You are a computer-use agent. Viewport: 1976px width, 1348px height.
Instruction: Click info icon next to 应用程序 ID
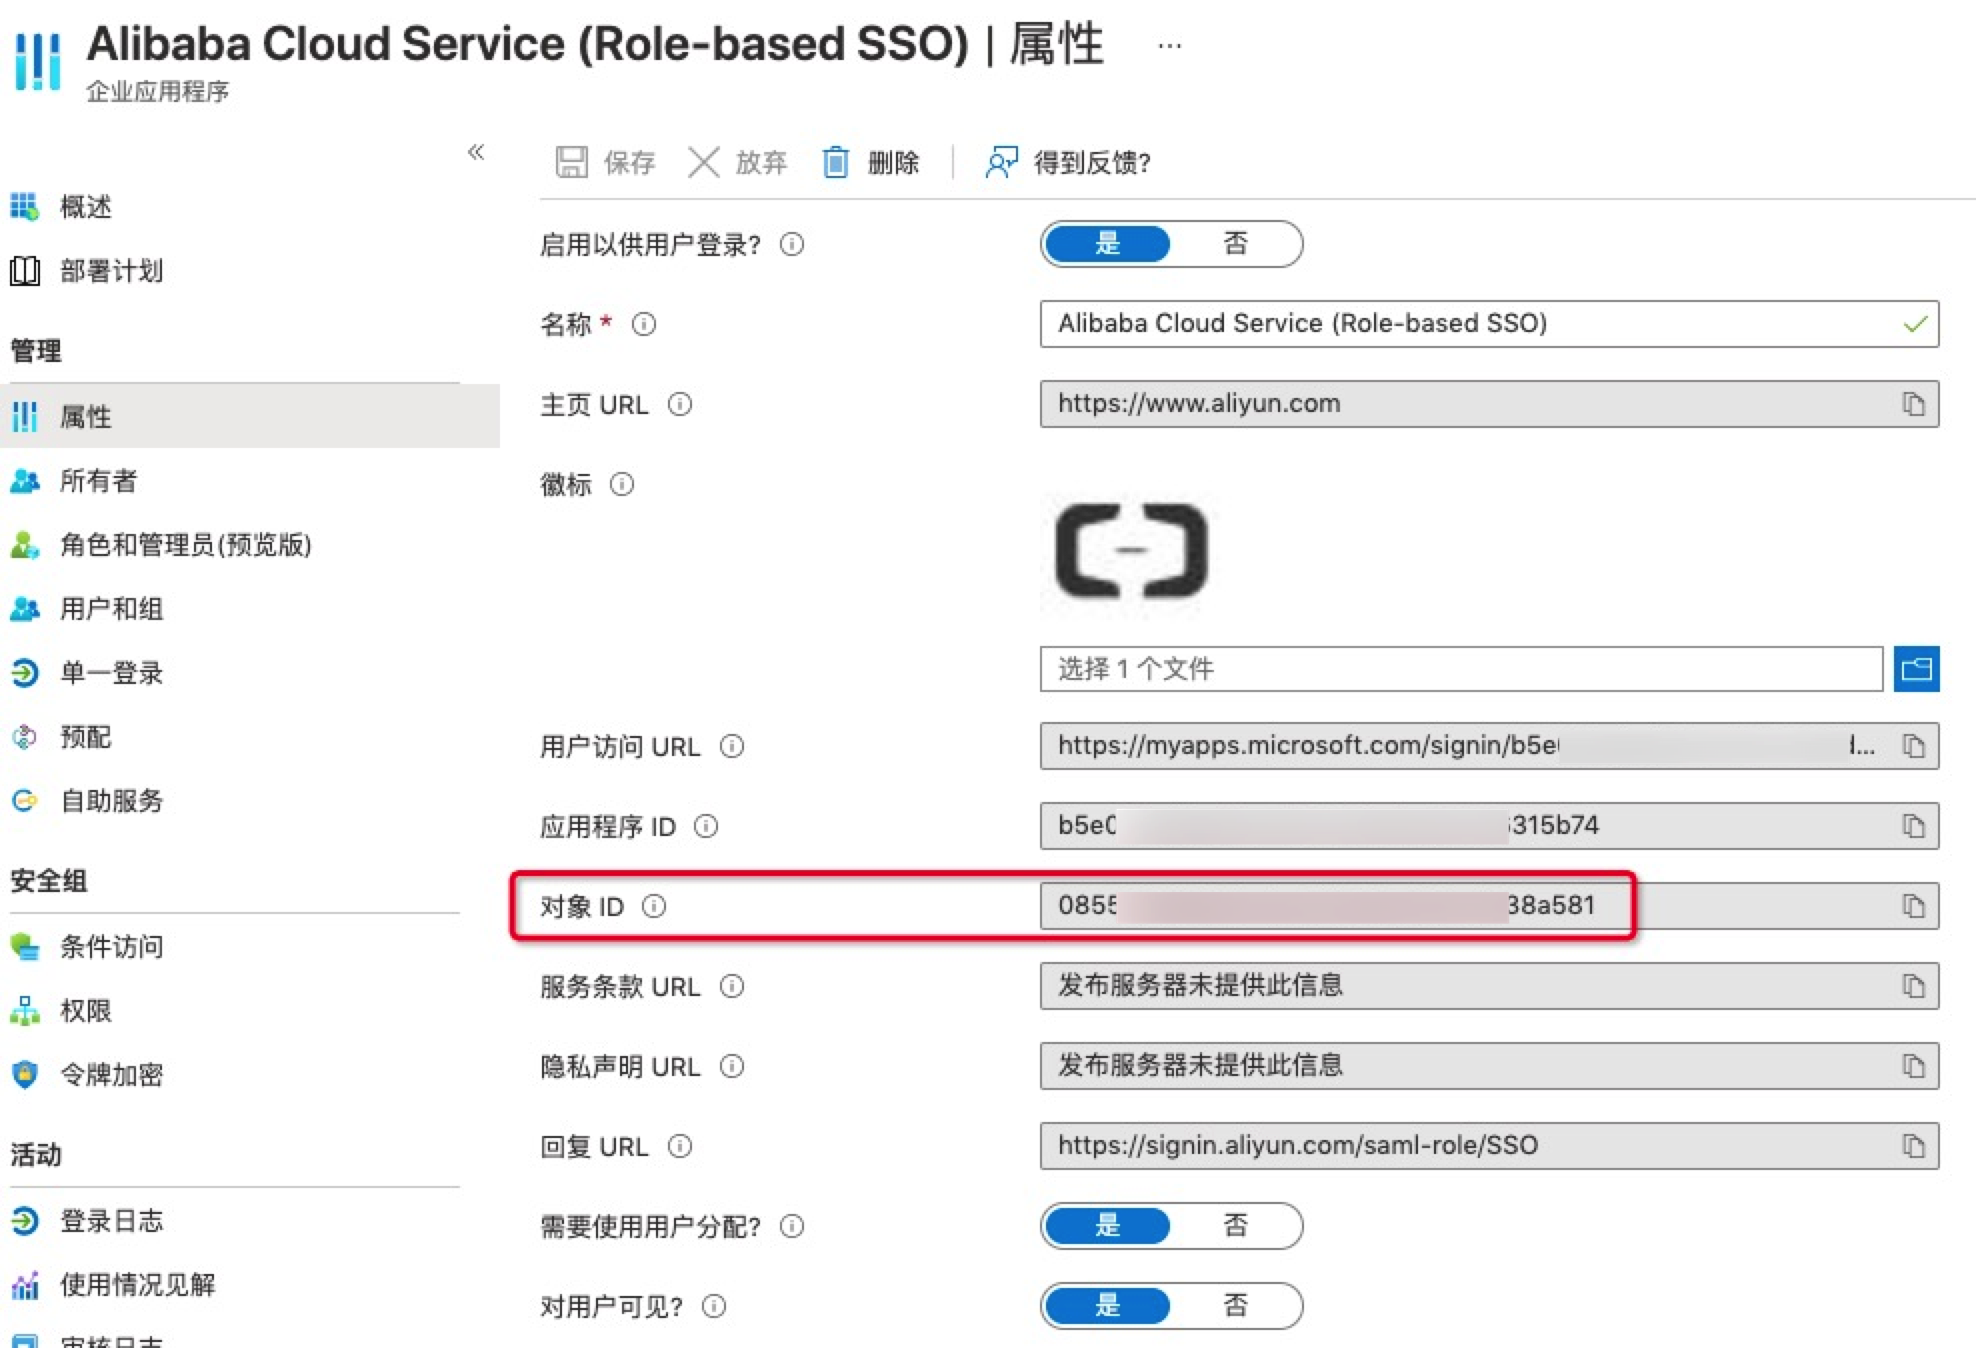pos(706,826)
